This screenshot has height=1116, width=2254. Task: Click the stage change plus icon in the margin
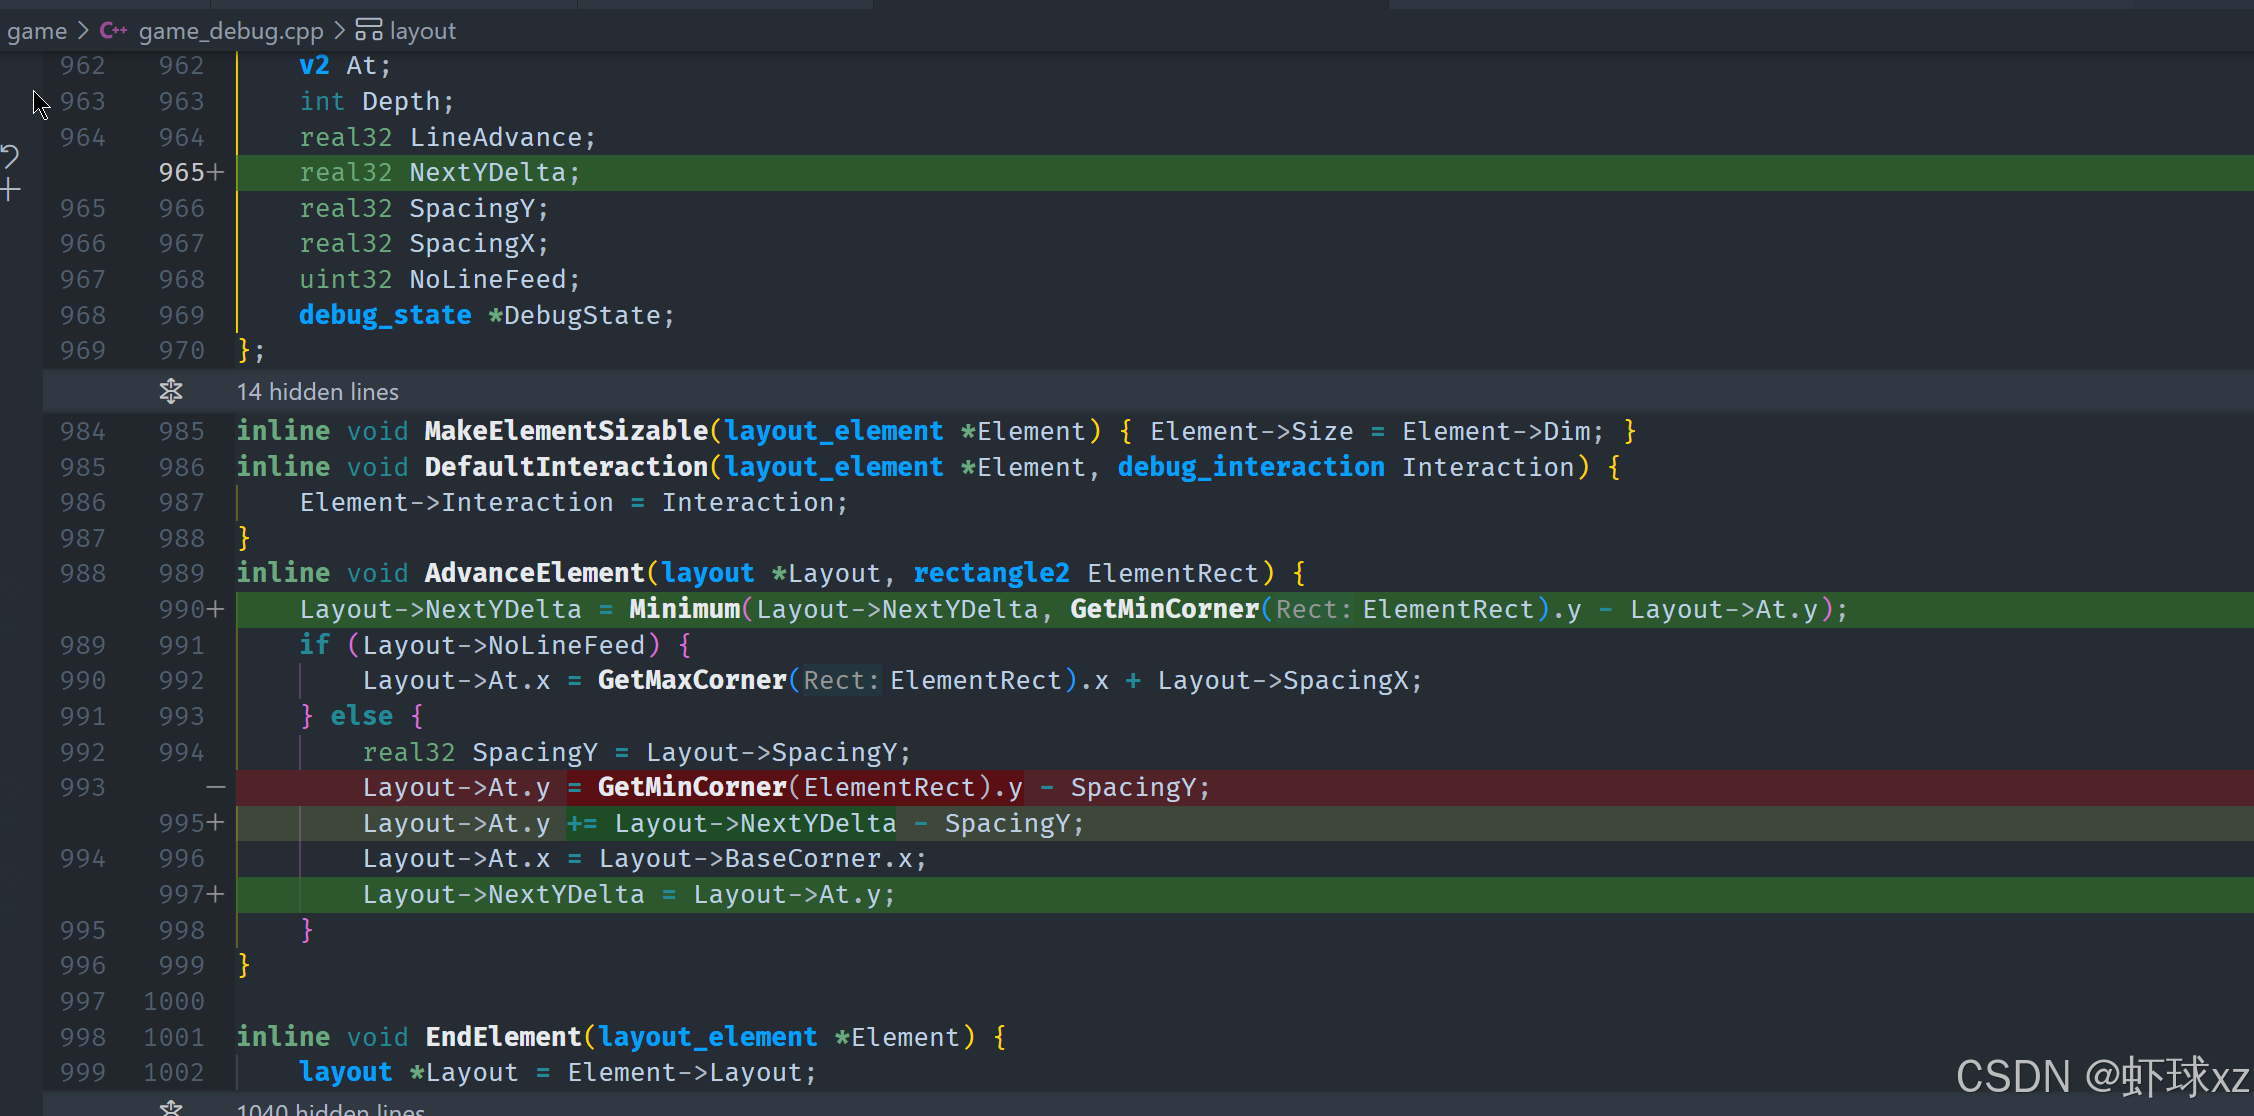pyautogui.click(x=10, y=189)
